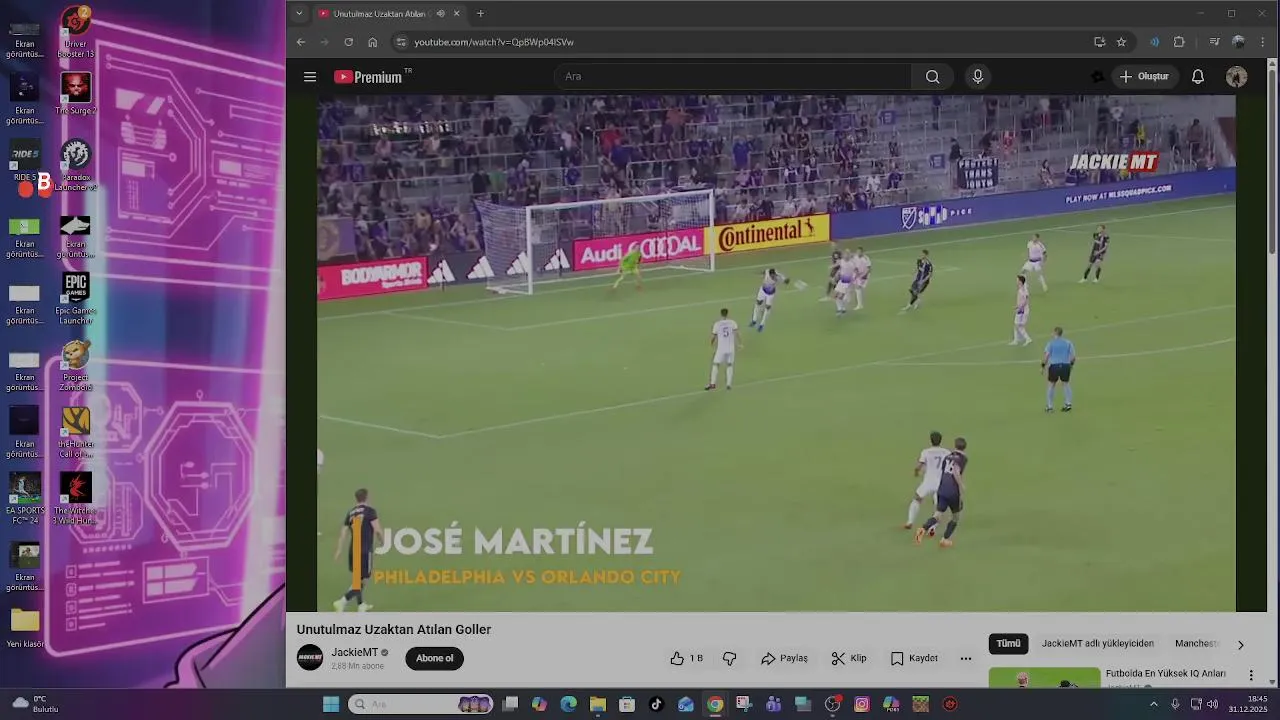
Task: Open the YouTube account avatar menu
Action: point(1236,77)
